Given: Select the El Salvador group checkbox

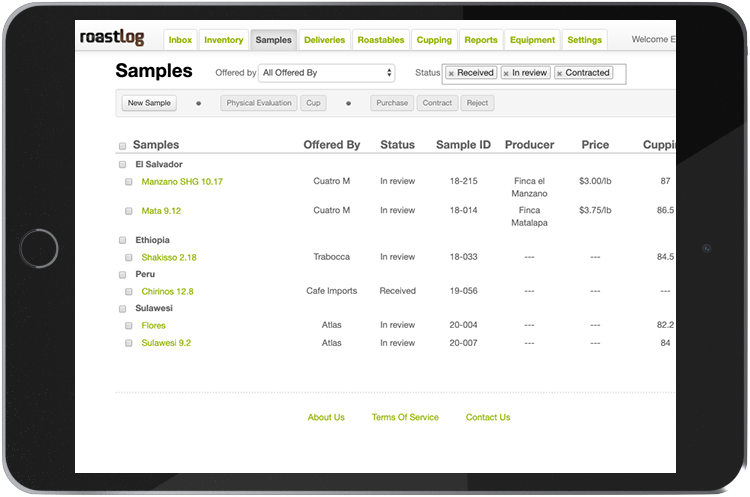Looking at the screenshot, I should point(123,164).
